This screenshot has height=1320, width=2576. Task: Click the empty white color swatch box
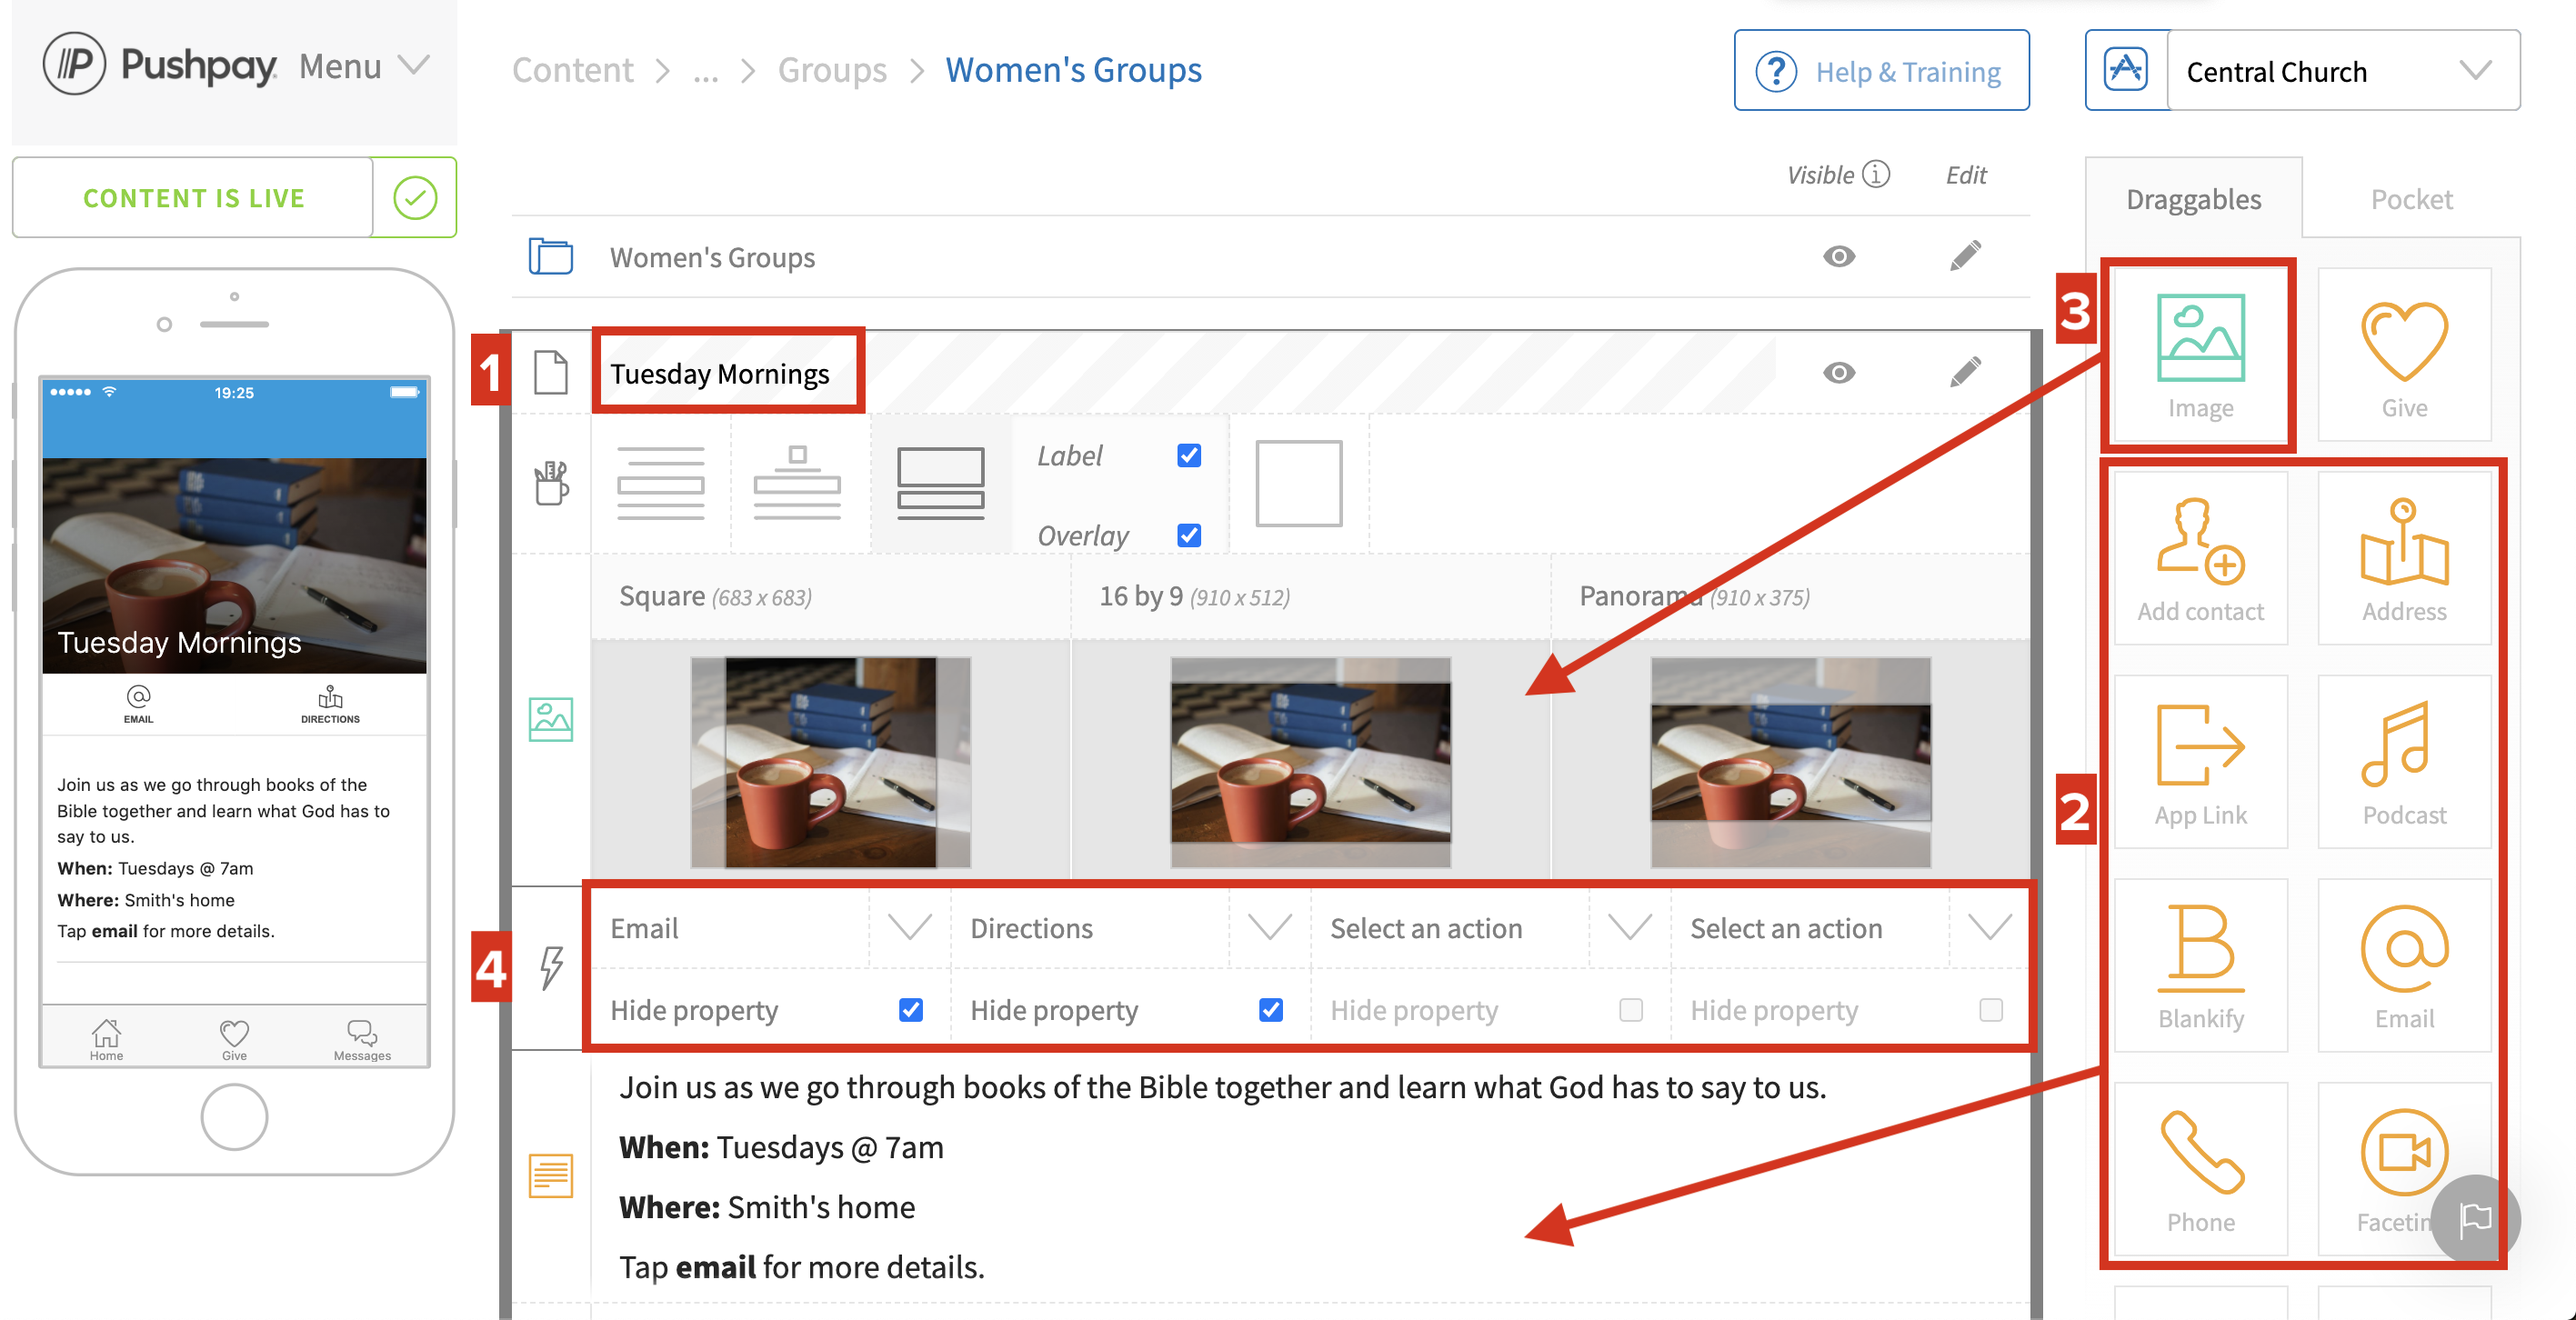pos(1298,483)
